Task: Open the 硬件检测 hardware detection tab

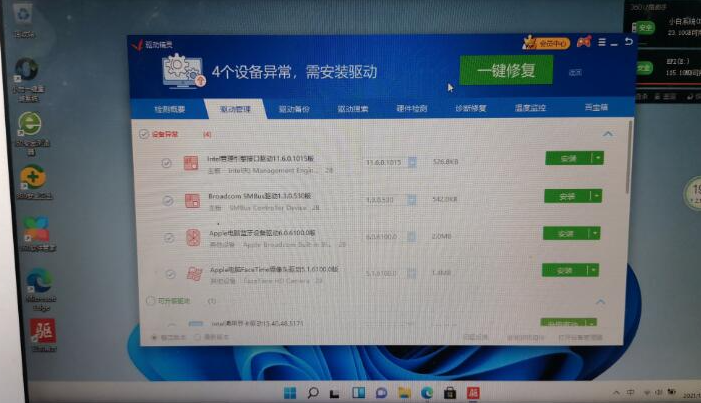Action: pyautogui.click(x=412, y=108)
